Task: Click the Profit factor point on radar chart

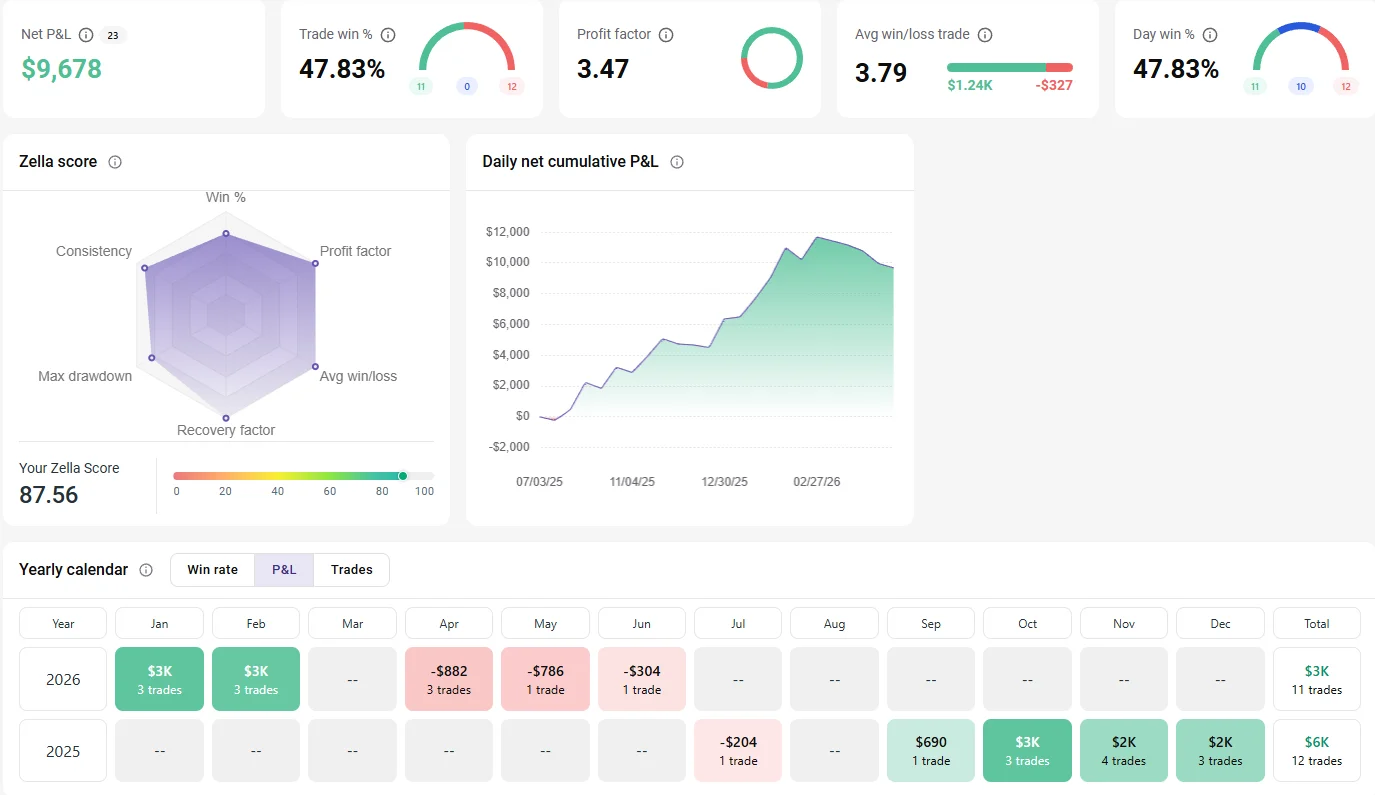Action: 315,264
